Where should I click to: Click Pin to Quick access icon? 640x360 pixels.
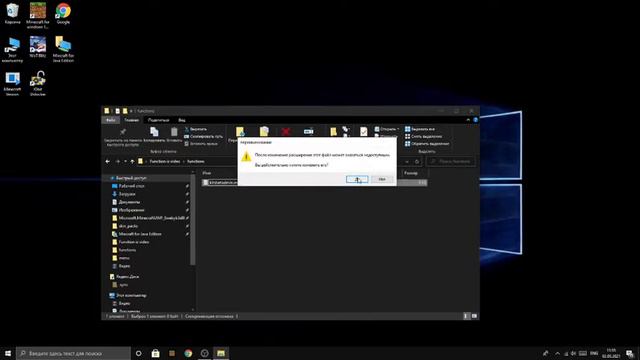coord(123,132)
